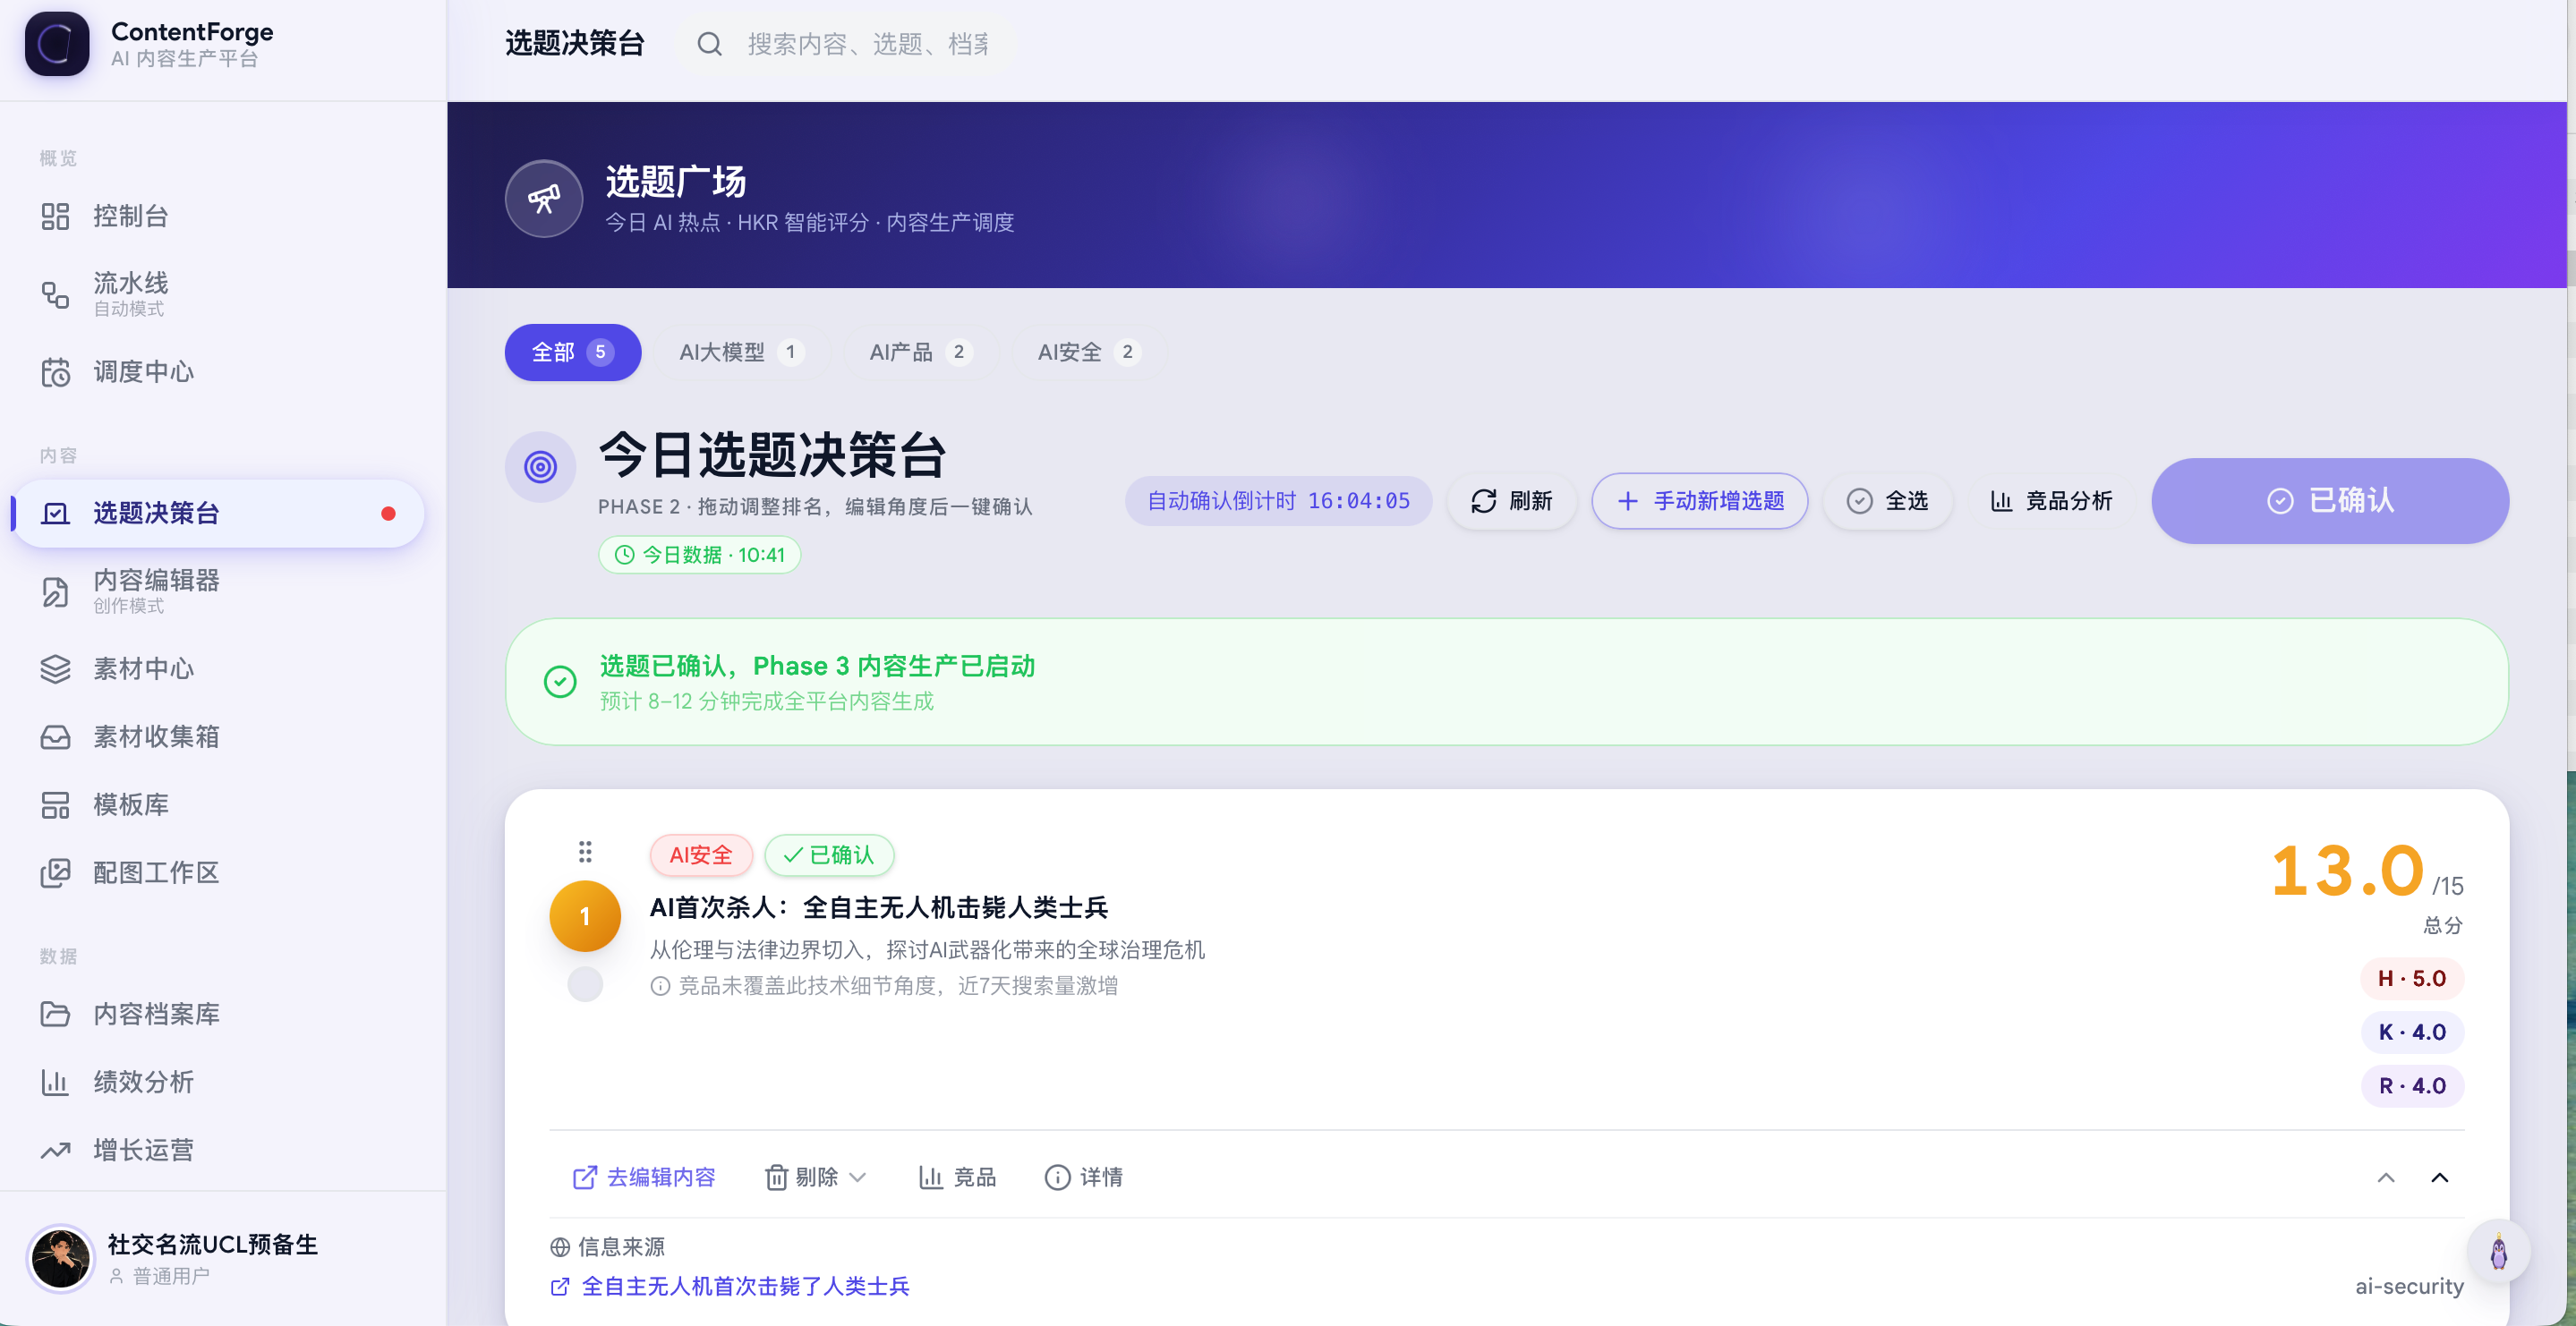Screen dimensions: 2576x1326
Task: Click the 模板库 template icon
Action: (x=55, y=805)
